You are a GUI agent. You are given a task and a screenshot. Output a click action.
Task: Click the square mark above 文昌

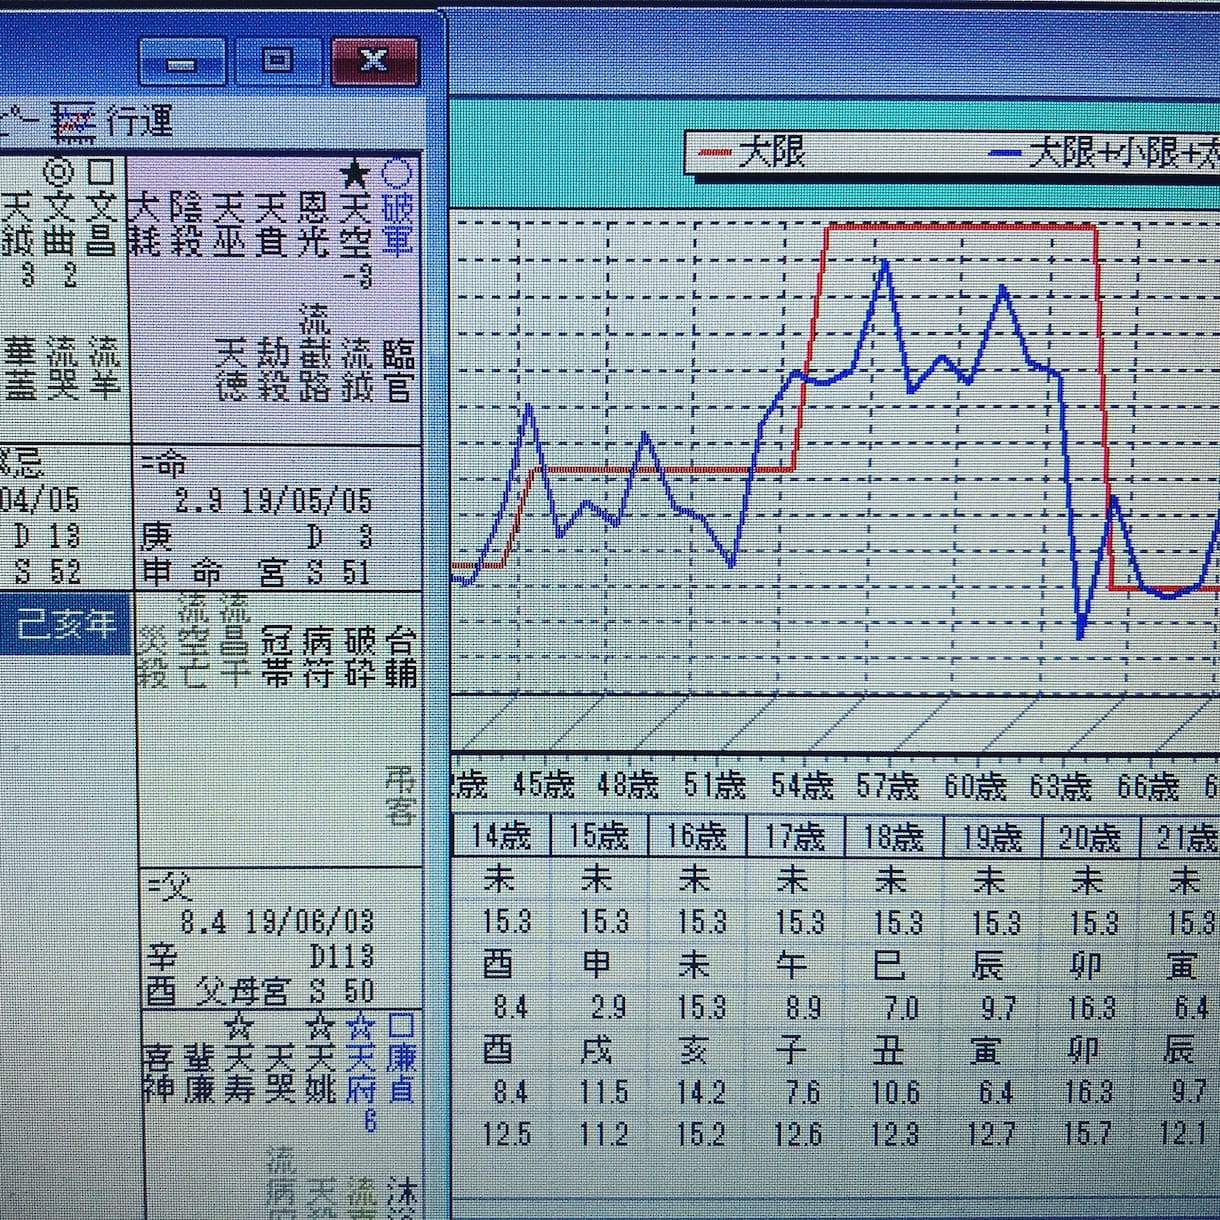point(101,172)
